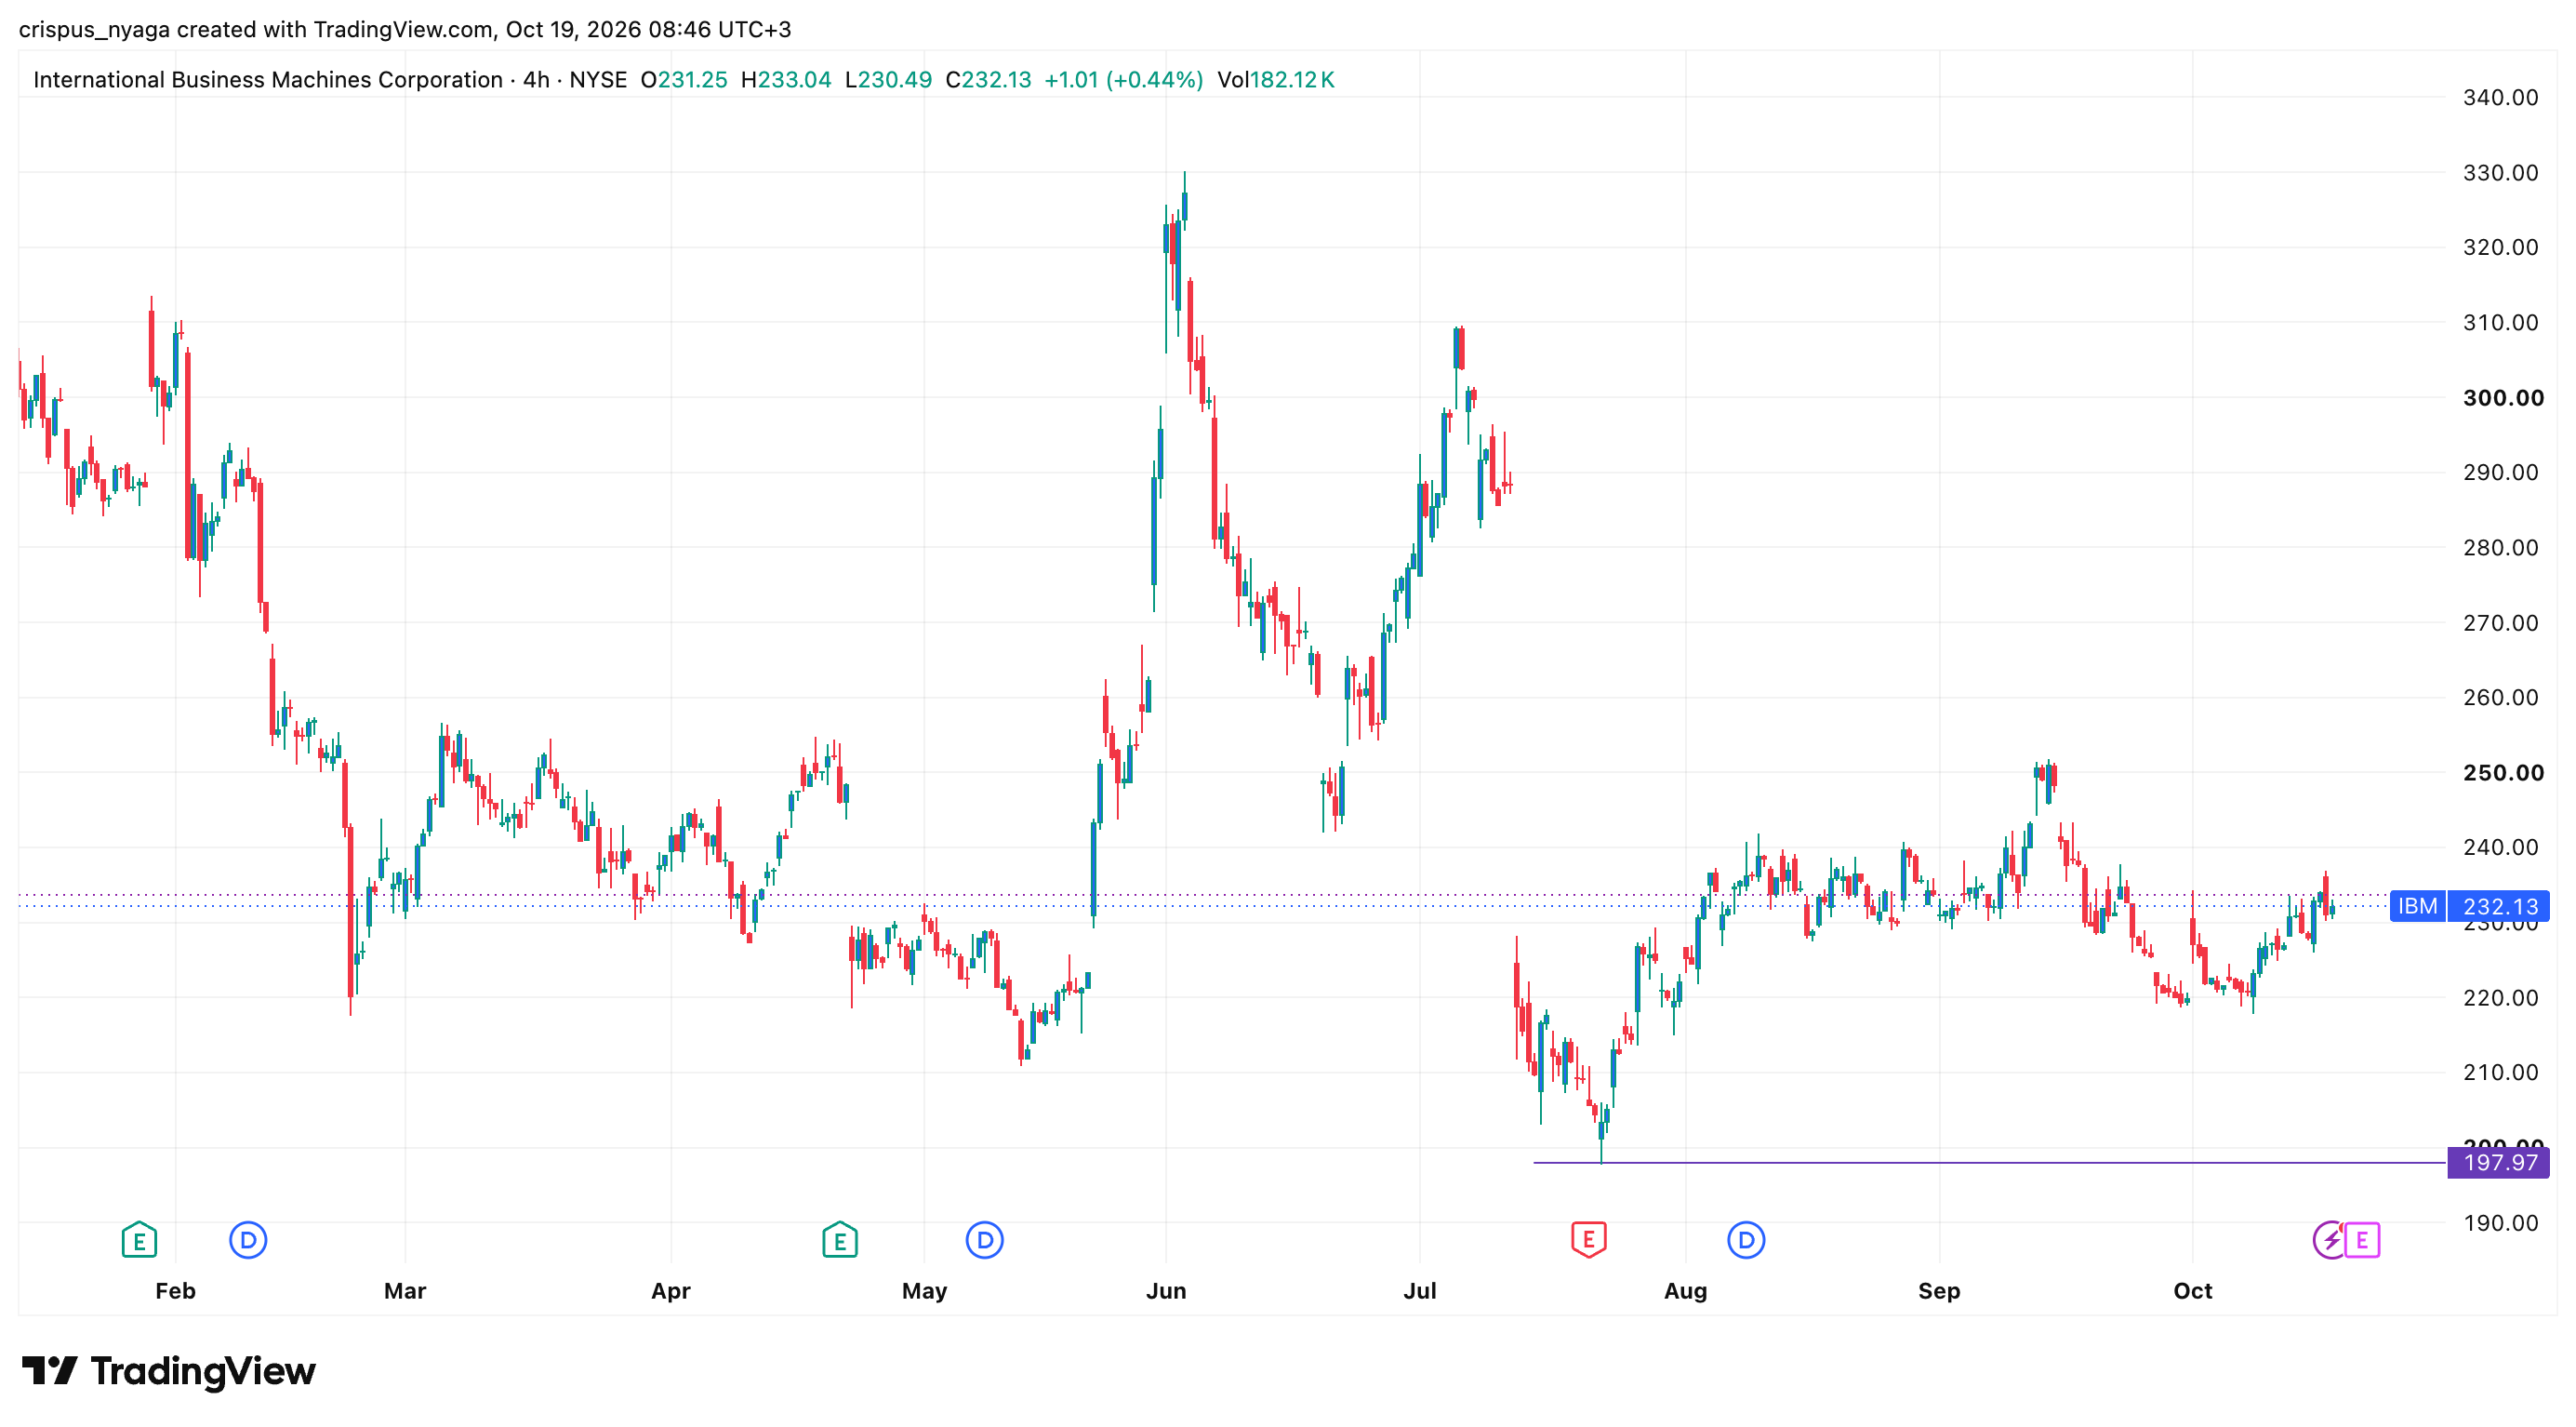Click the 330.00 price axis label
This screenshot has width=2576, height=1427.
(x=2500, y=173)
